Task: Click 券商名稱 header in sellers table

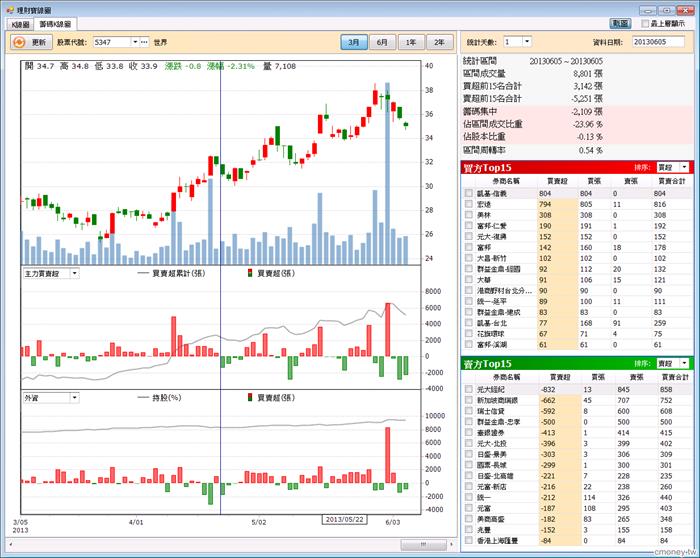Action: point(506,377)
